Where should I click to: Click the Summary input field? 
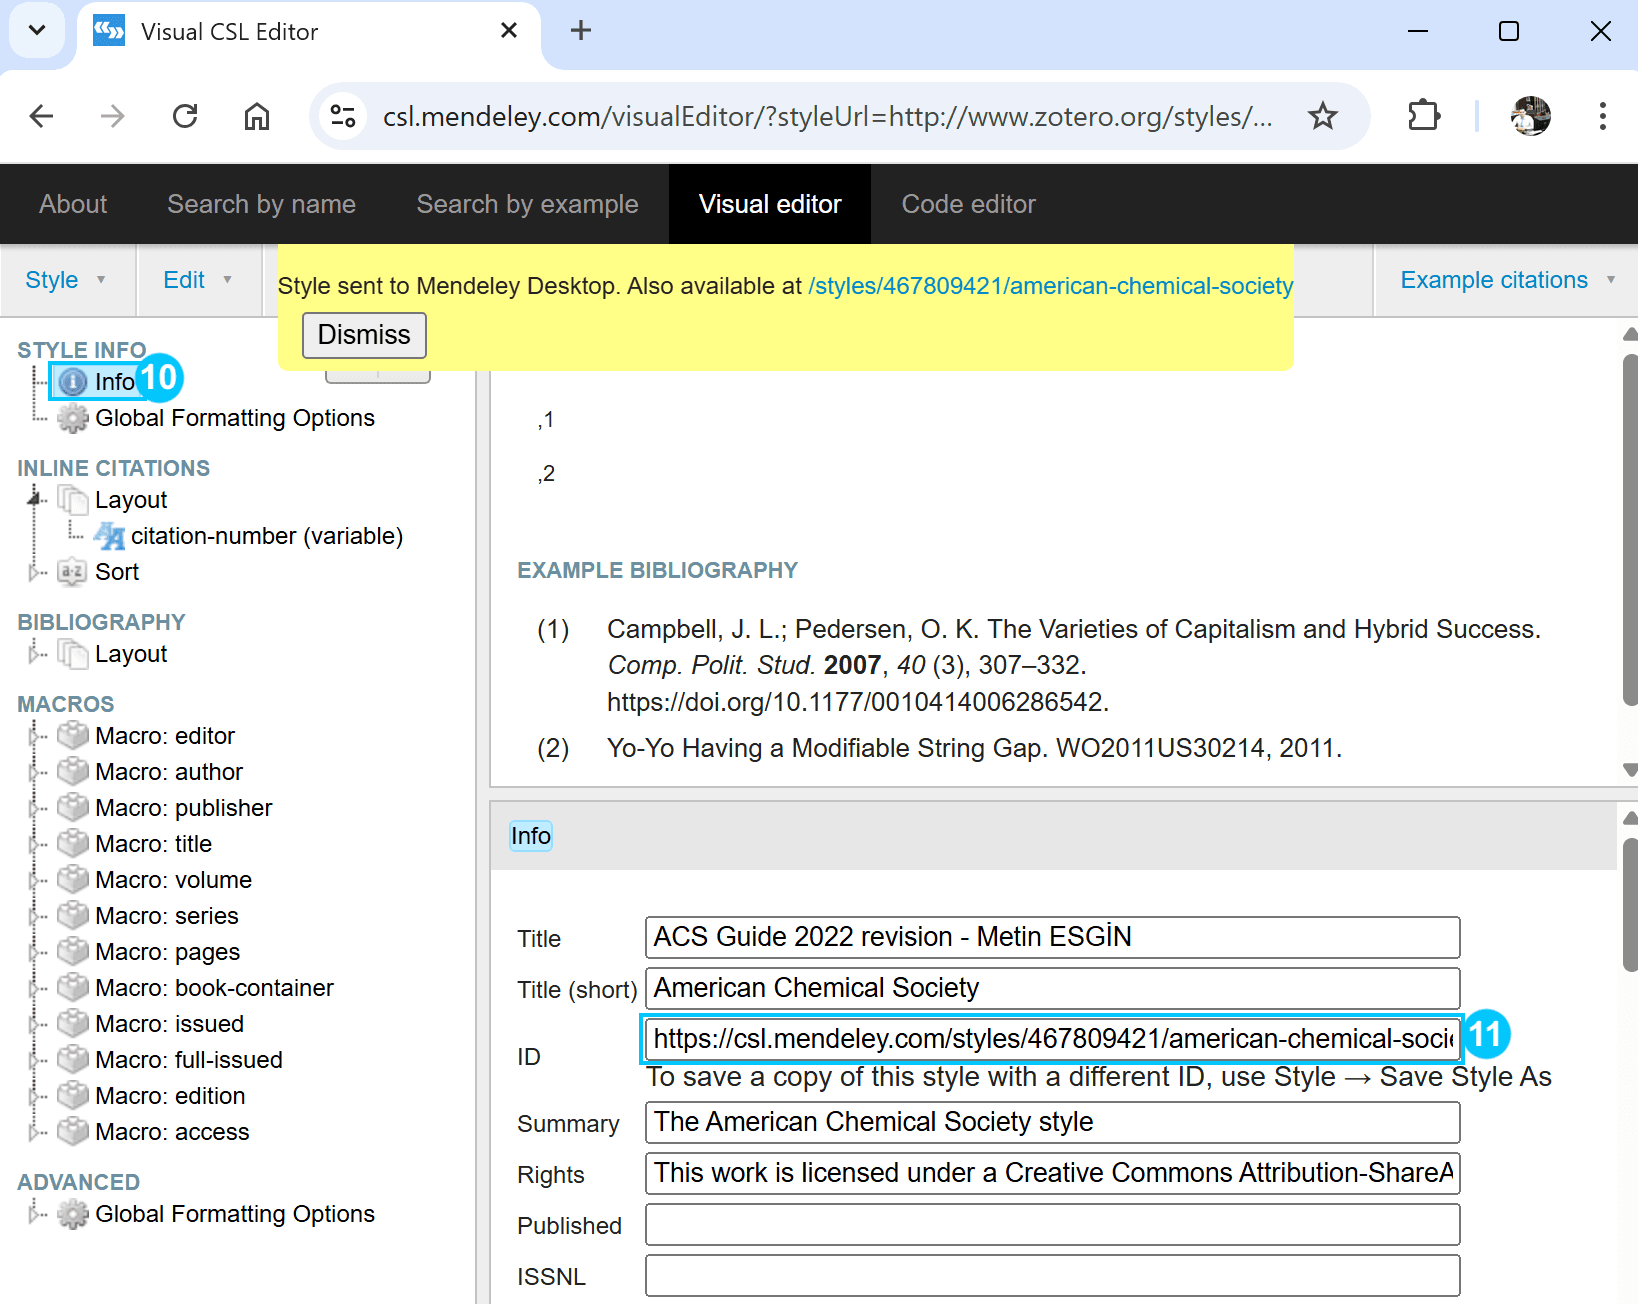[x=1052, y=1122]
